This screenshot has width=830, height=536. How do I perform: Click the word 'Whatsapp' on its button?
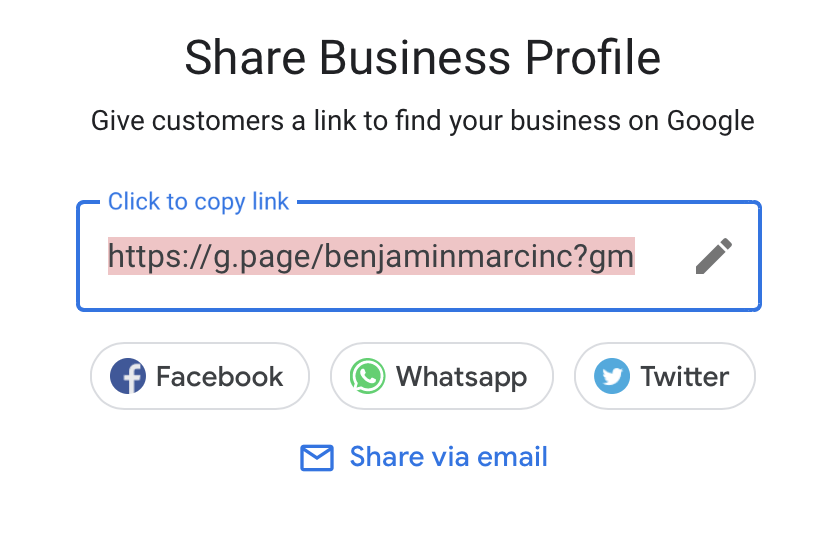(x=462, y=378)
